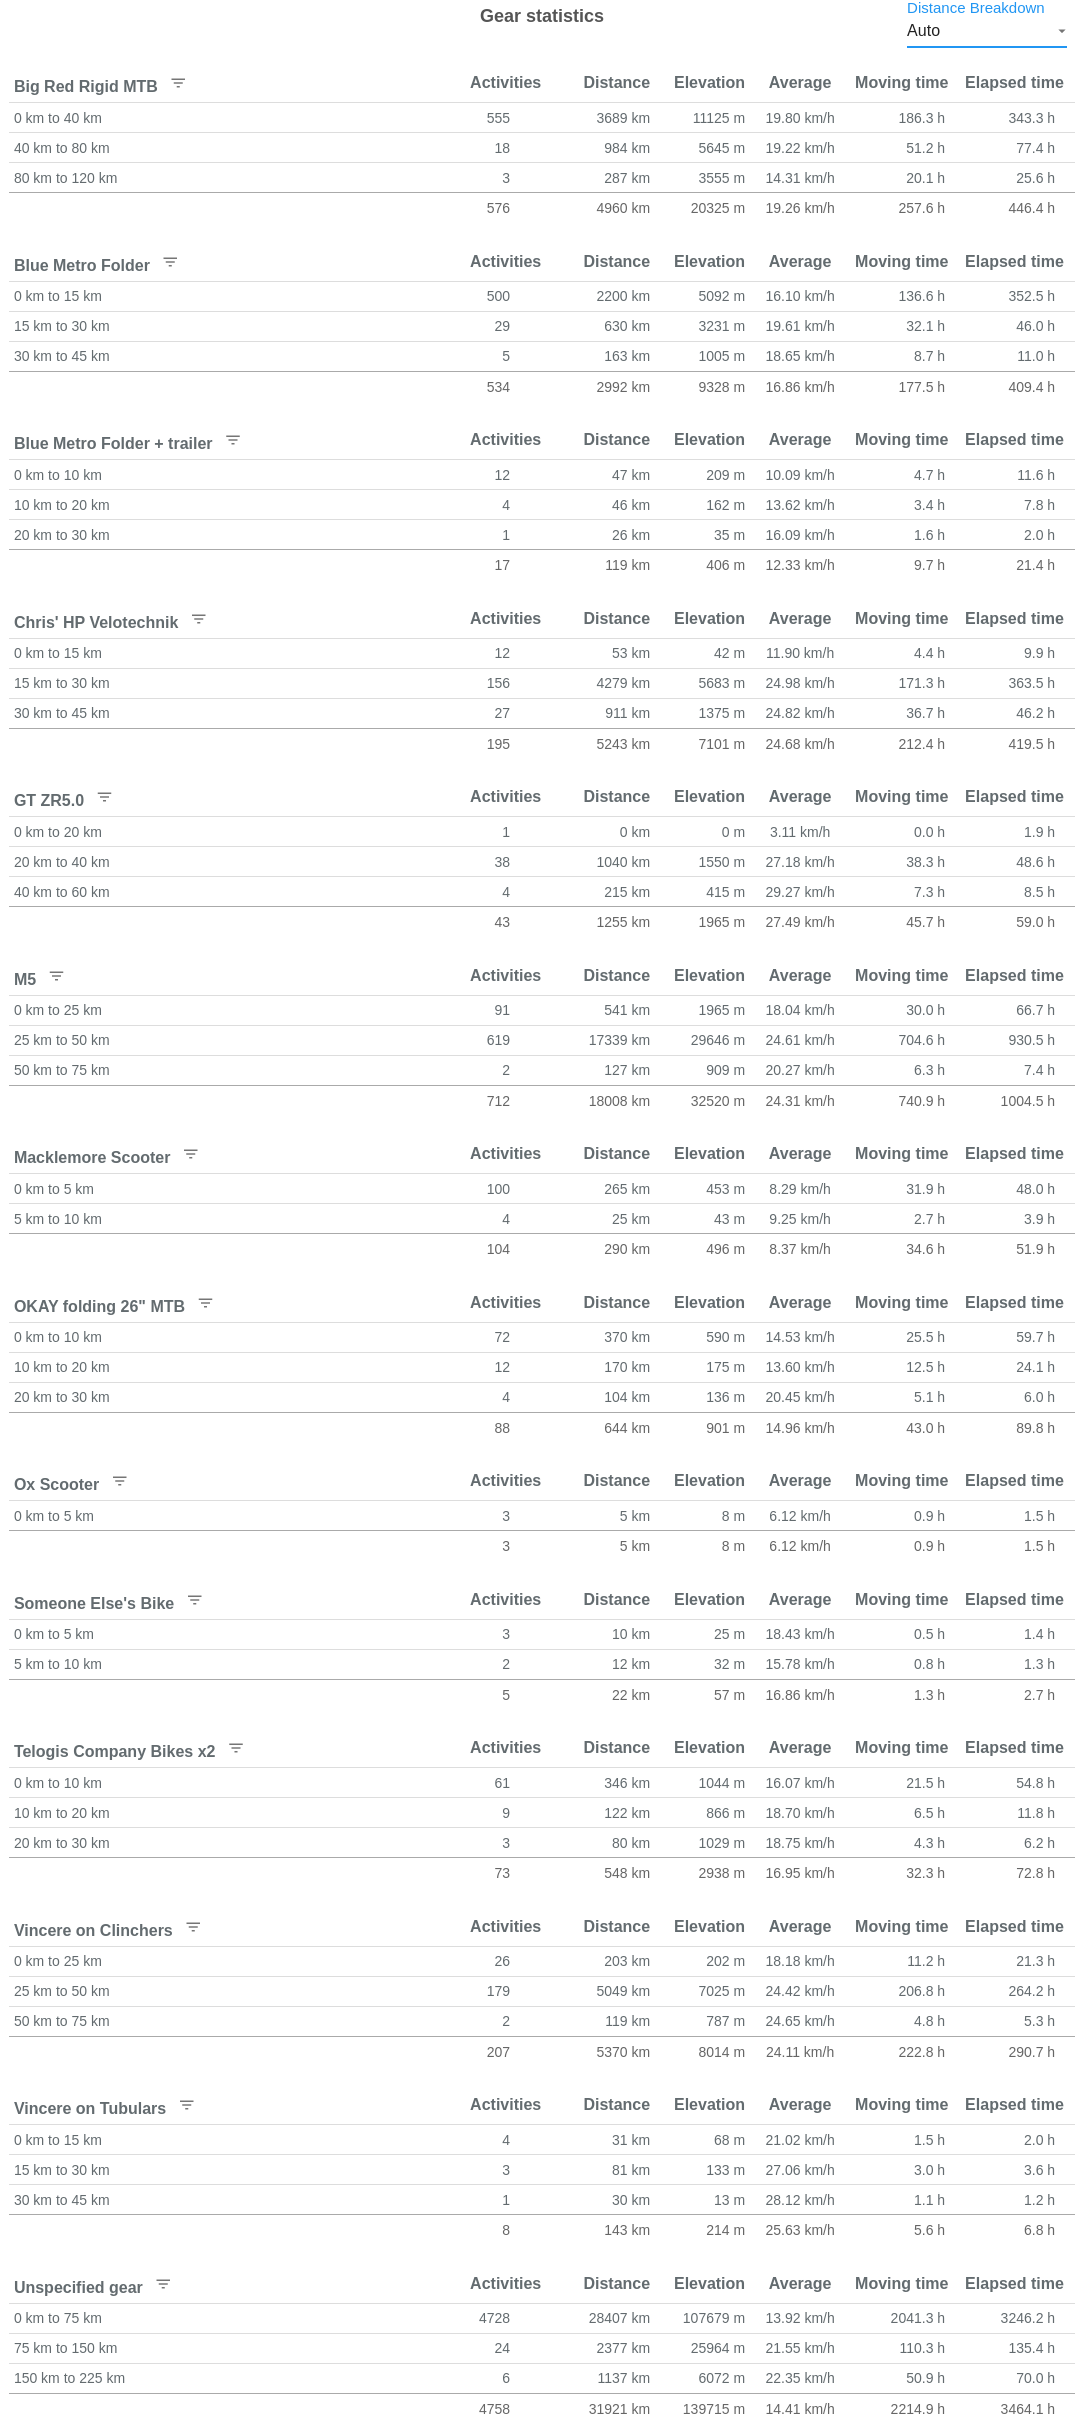Click filter icon next to Blue Metro Folder
This screenshot has height=2433, width=1079.
pos(170,262)
